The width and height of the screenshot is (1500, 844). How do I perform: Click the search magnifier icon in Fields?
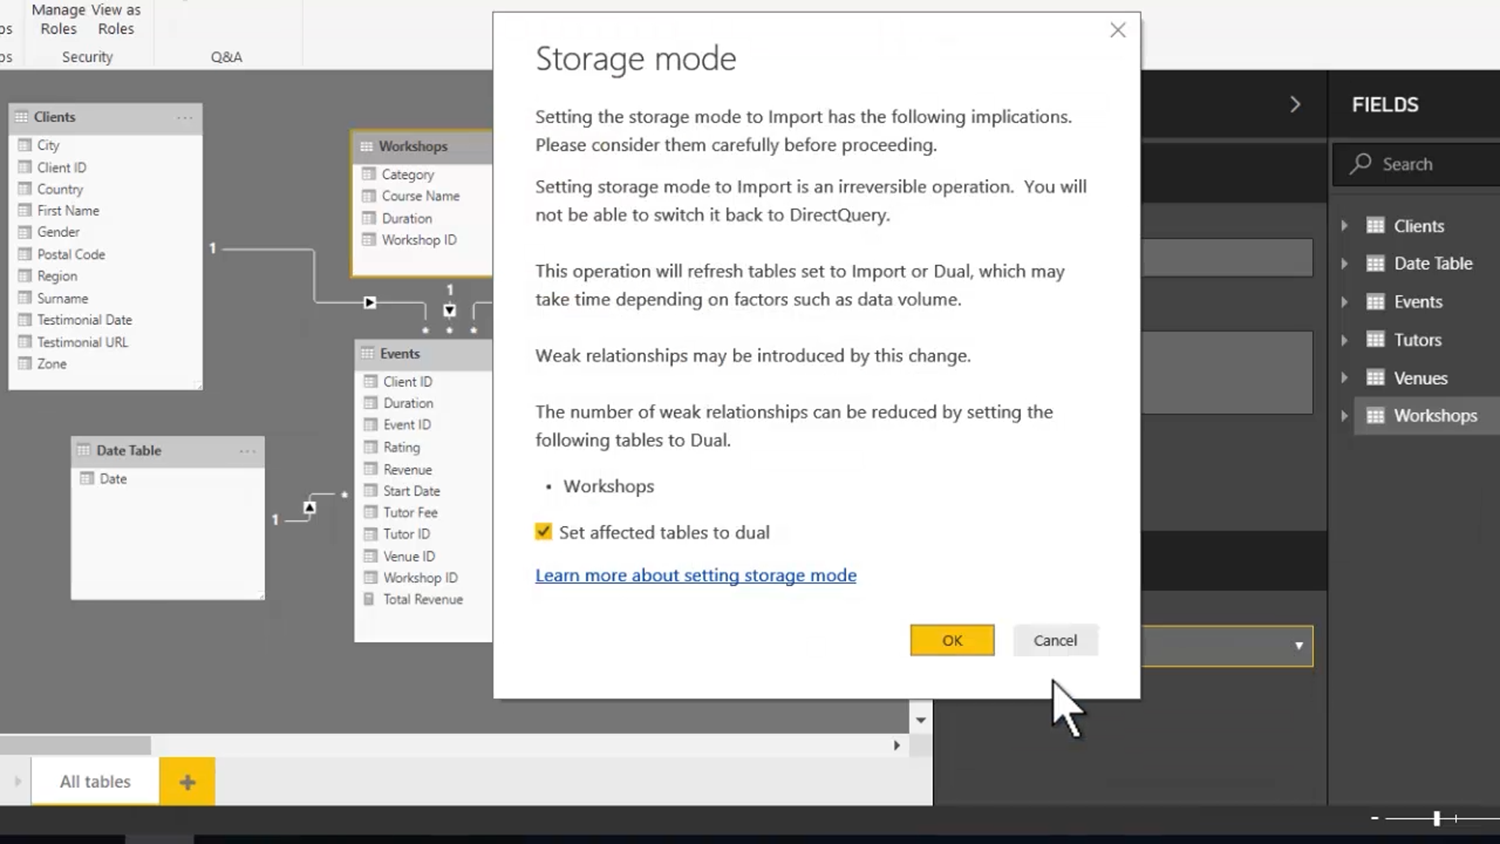click(x=1360, y=164)
